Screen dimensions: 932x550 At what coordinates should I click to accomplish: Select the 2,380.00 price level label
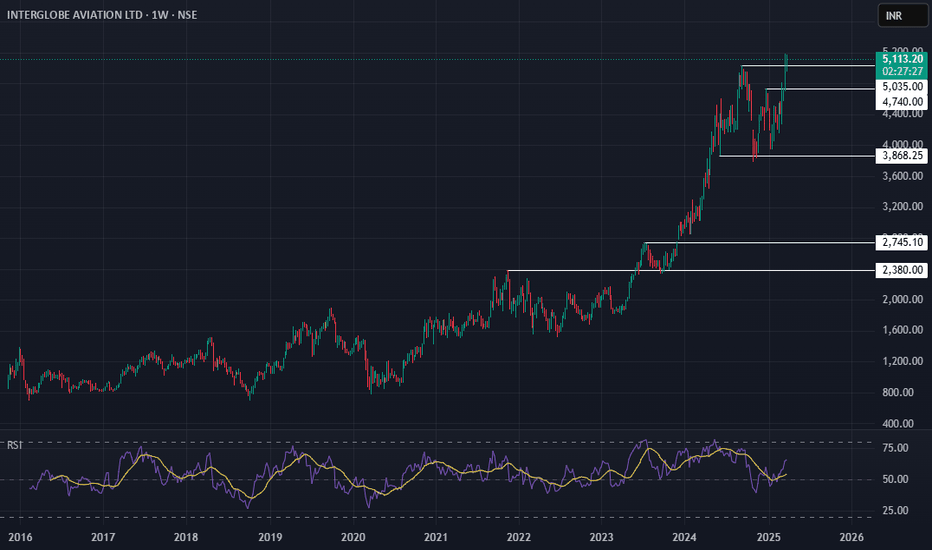click(902, 270)
